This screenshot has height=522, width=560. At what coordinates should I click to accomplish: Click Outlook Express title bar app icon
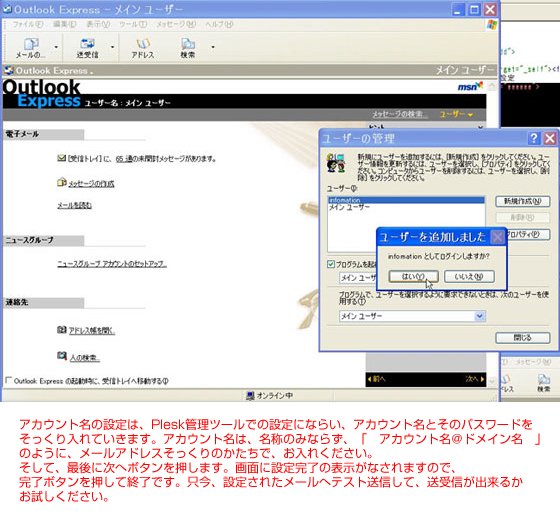(x=7, y=9)
